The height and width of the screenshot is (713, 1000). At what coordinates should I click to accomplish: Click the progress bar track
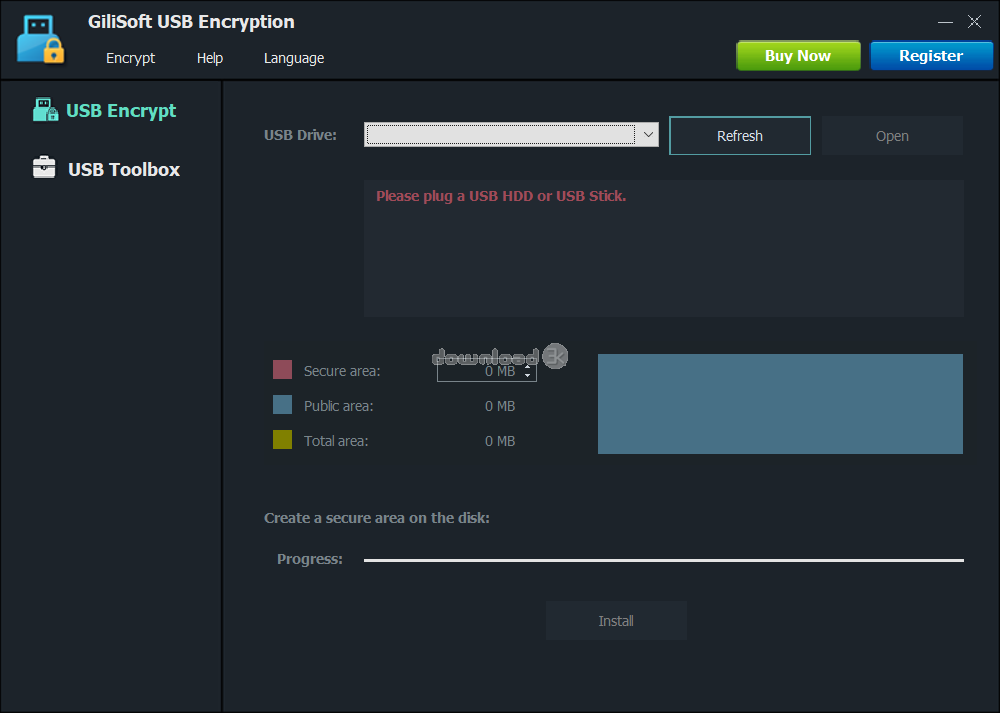pyautogui.click(x=664, y=561)
